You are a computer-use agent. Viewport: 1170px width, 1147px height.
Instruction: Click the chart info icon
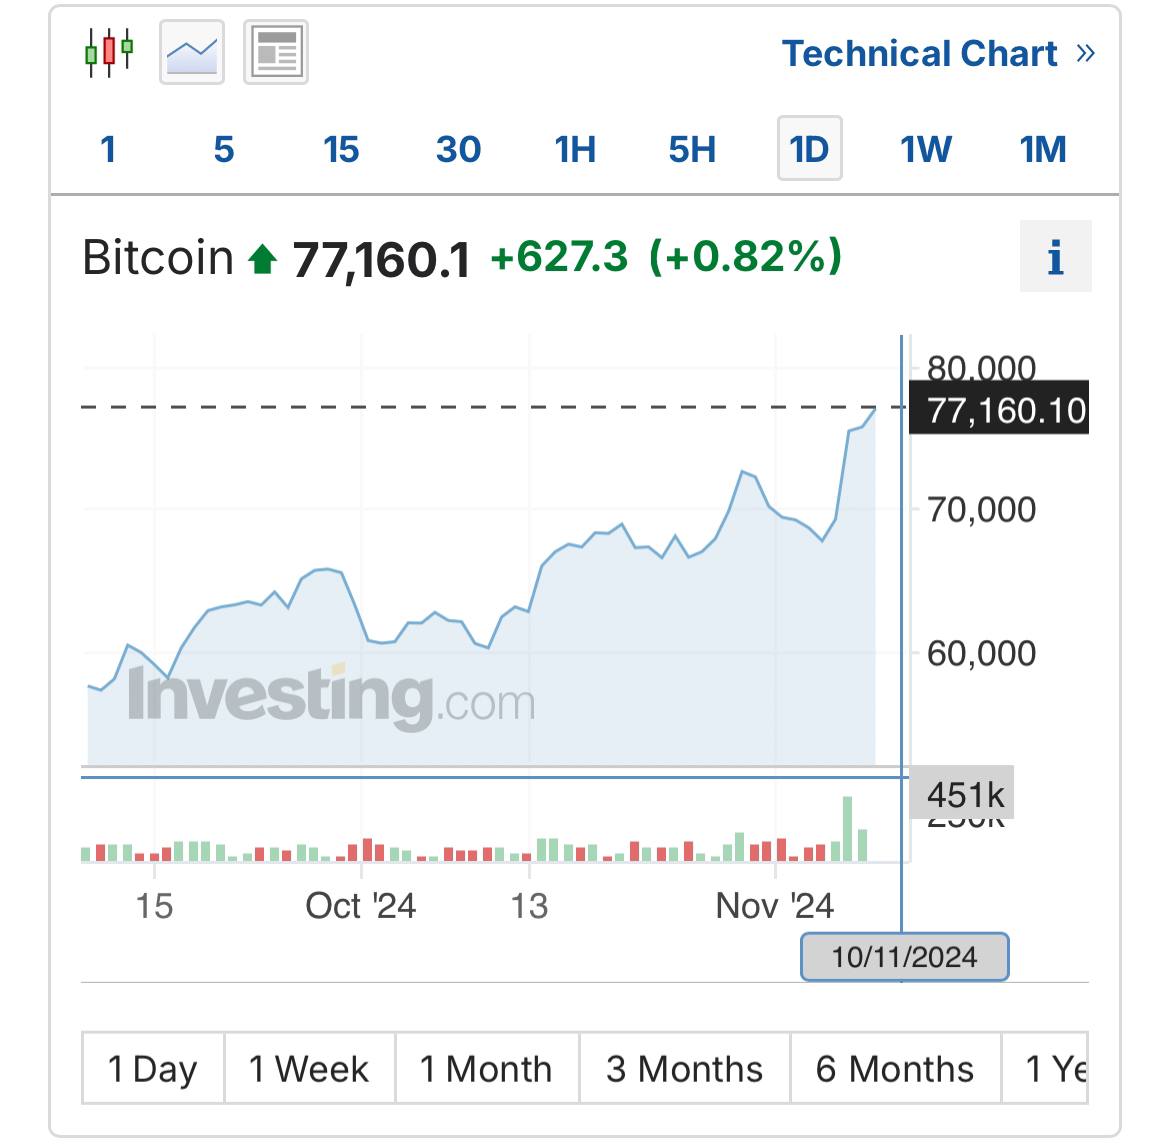[1055, 257]
